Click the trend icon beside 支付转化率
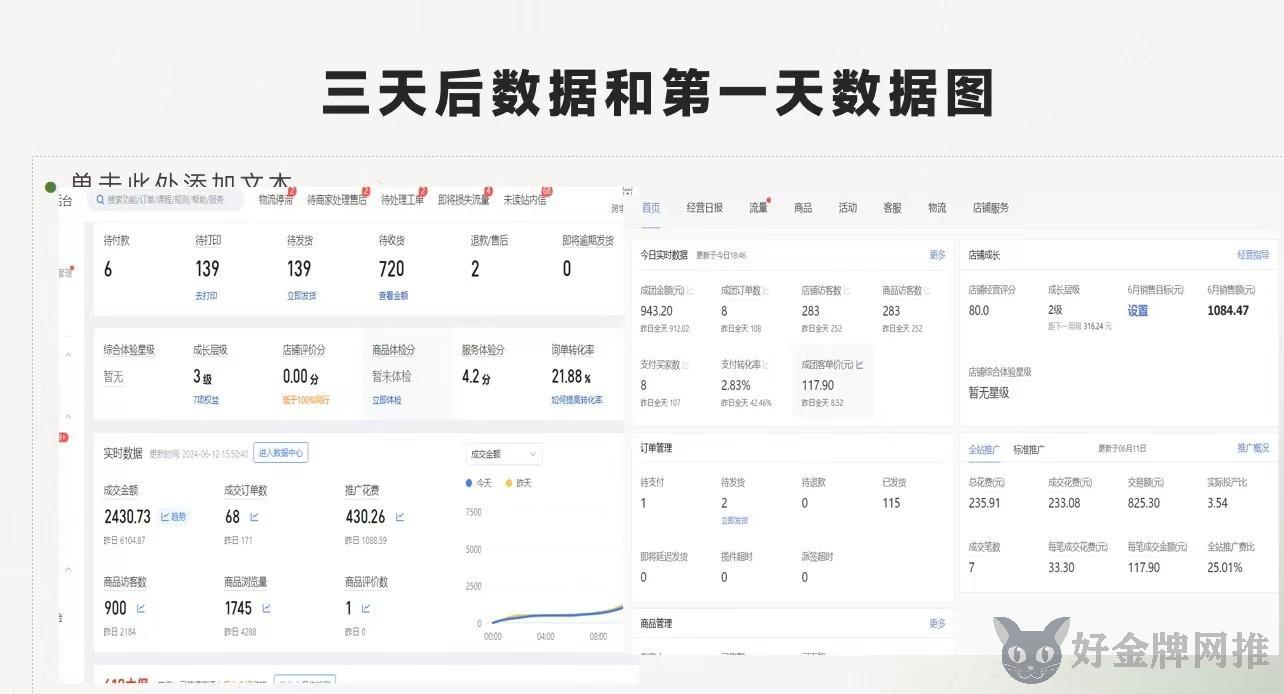The width and height of the screenshot is (1284, 694). pos(767,365)
